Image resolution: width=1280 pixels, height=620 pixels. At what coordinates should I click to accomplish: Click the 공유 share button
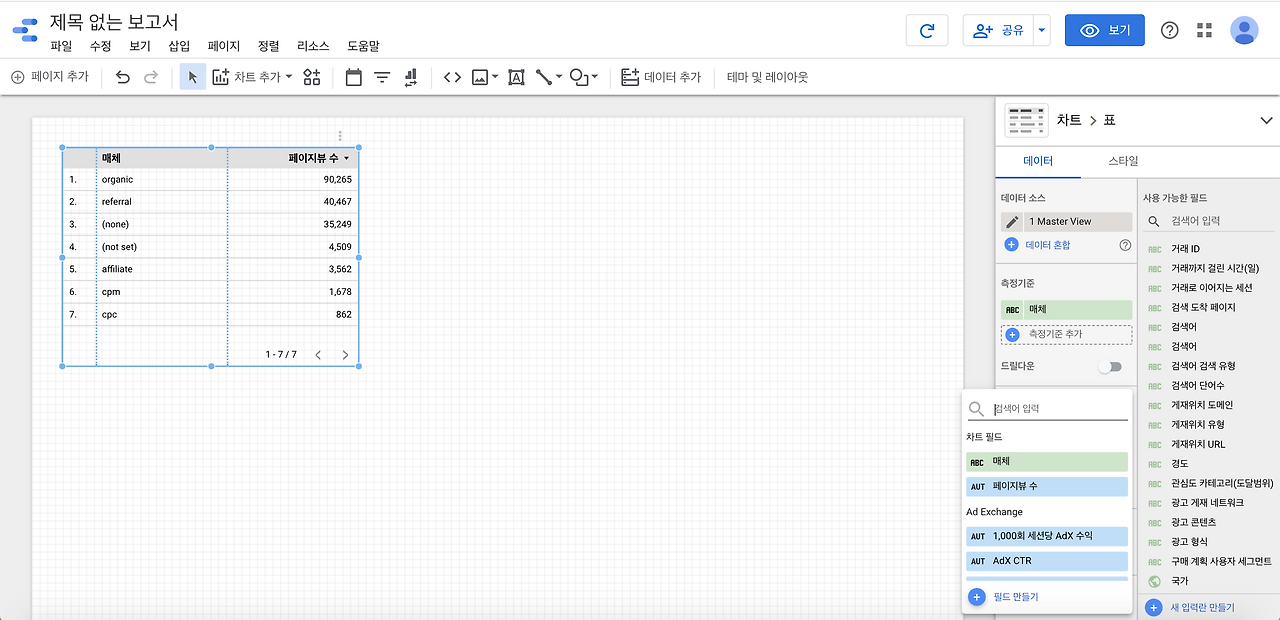[x=998, y=30]
